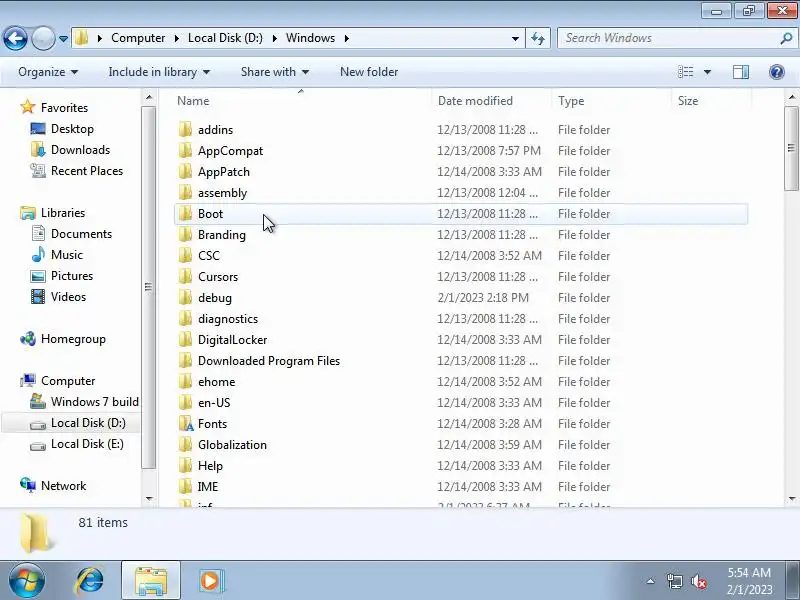The width and height of the screenshot is (800, 600).
Task: Open the address bar history dropdown
Action: tap(515, 38)
